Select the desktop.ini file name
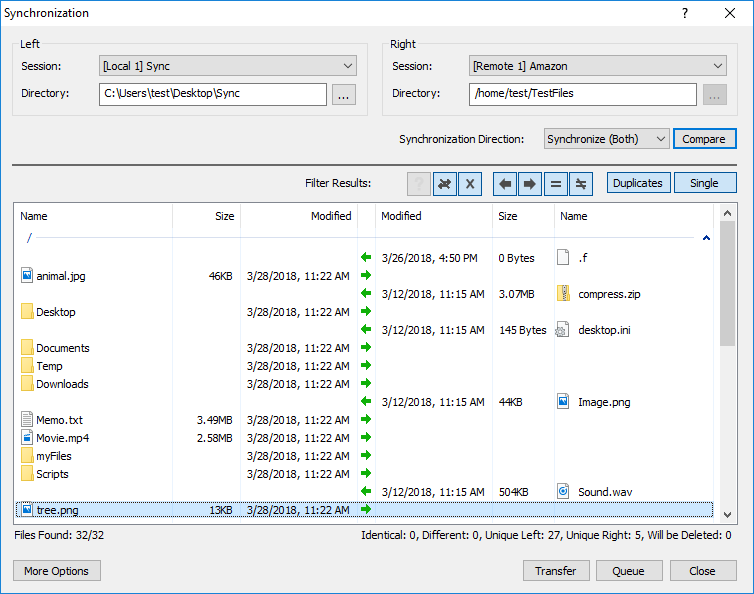This screenshot has width=754, height=594. (604, 330)
